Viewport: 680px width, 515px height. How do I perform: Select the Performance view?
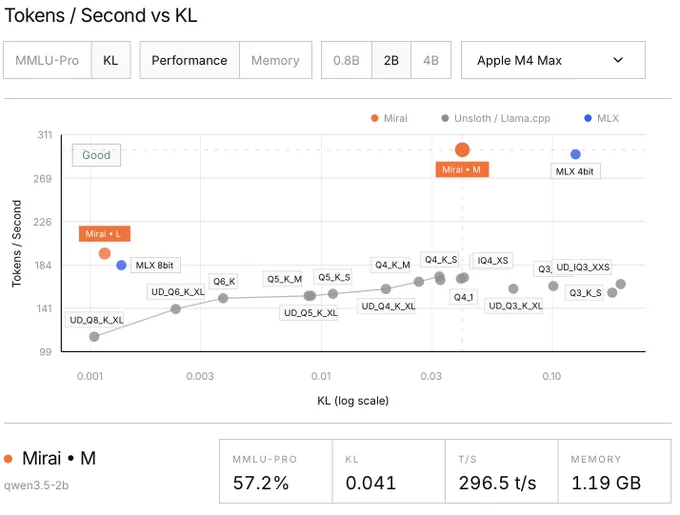pyautogui.click(x=190, y=60)
